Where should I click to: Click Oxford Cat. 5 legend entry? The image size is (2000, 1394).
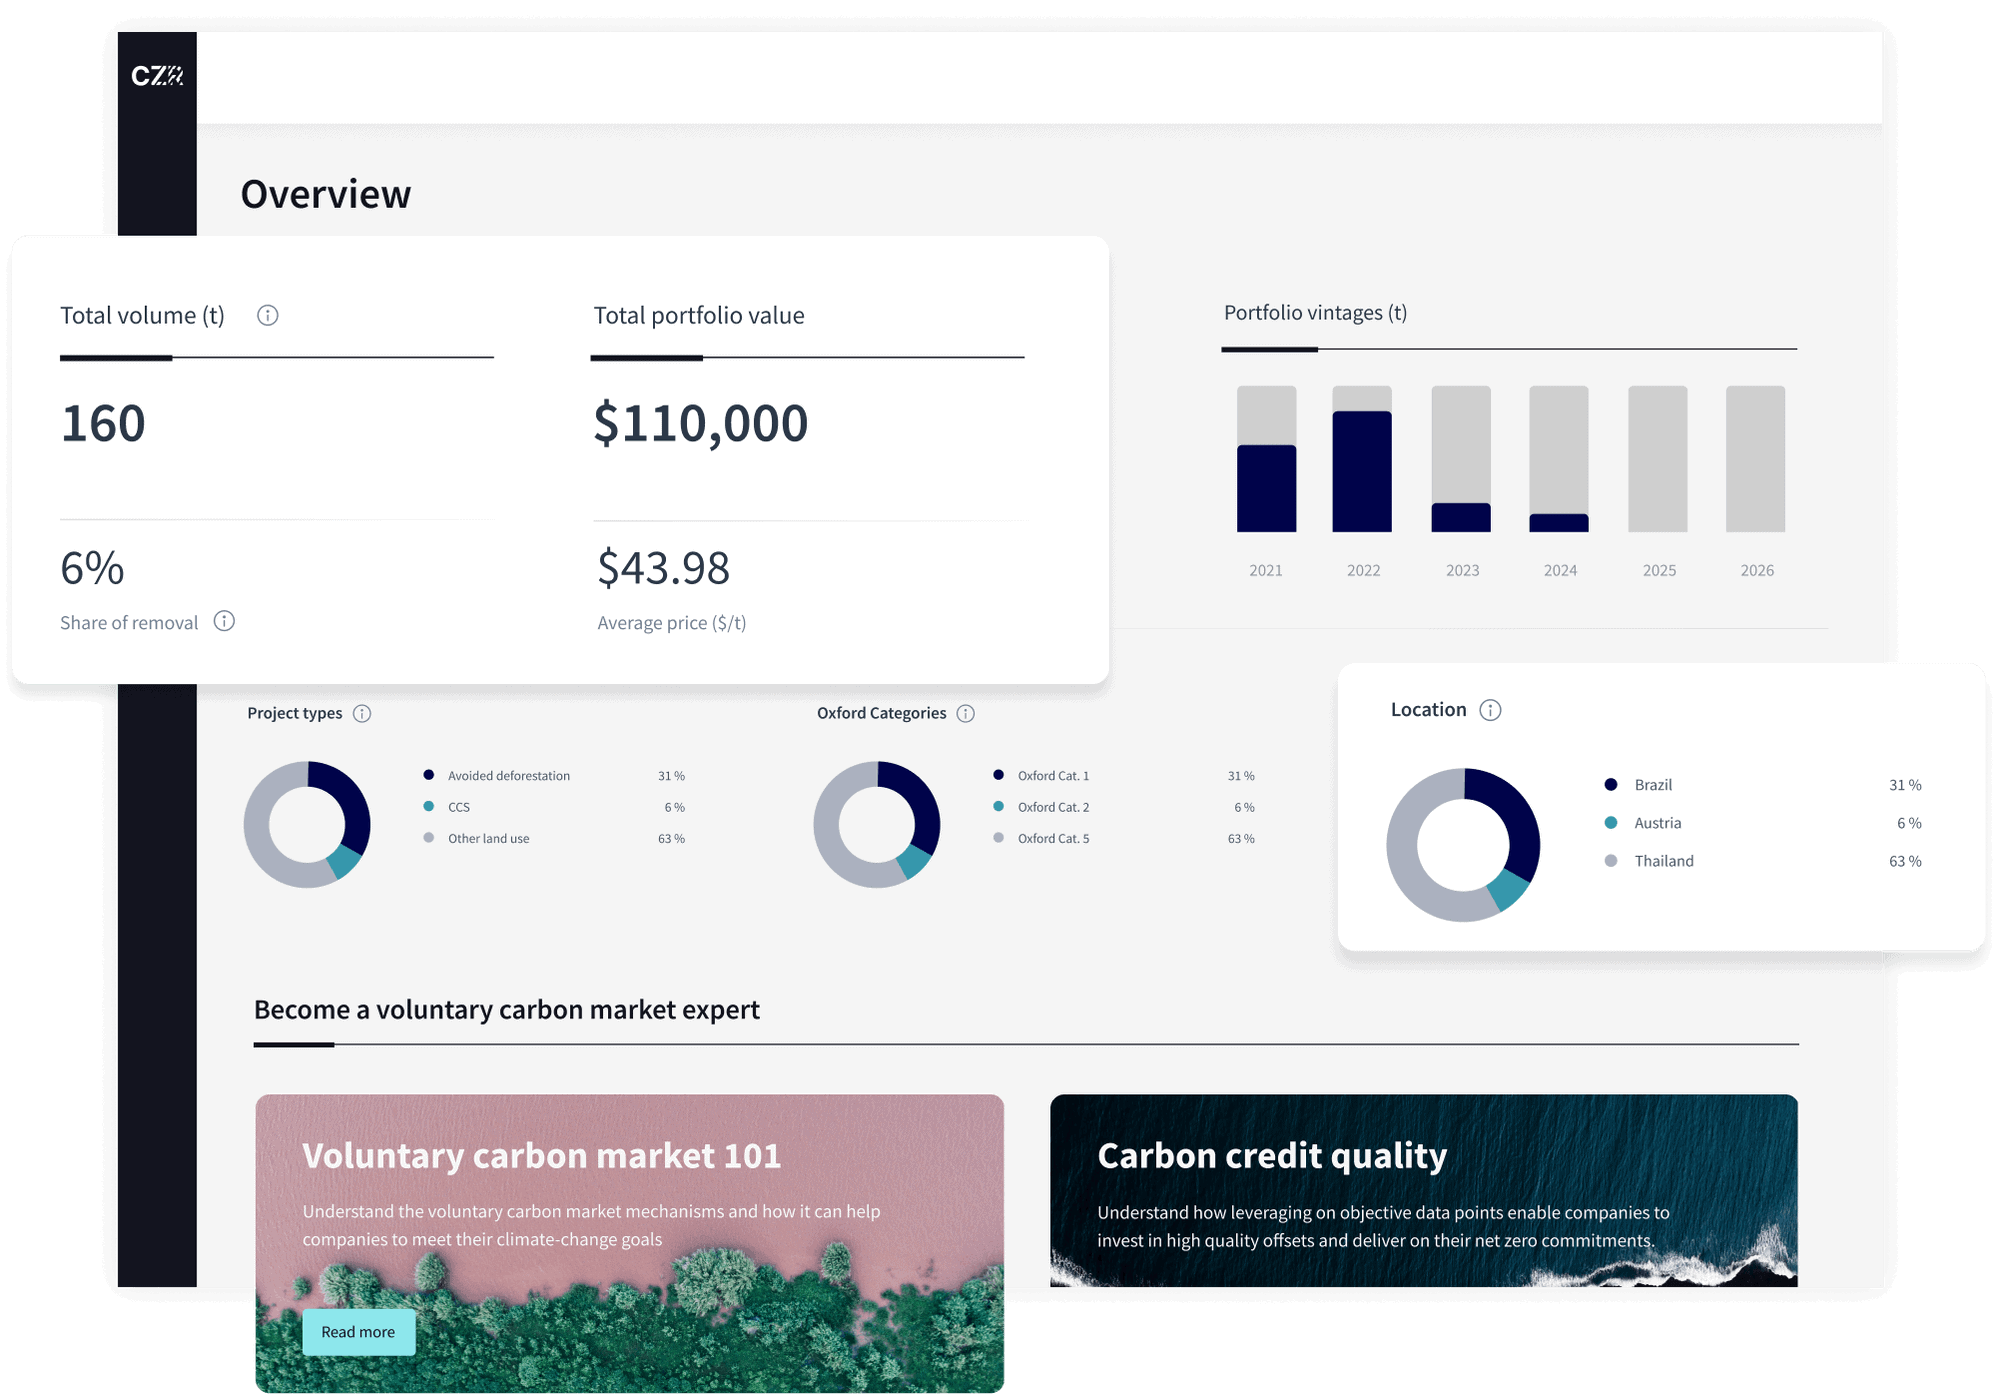click(1053, 839)
